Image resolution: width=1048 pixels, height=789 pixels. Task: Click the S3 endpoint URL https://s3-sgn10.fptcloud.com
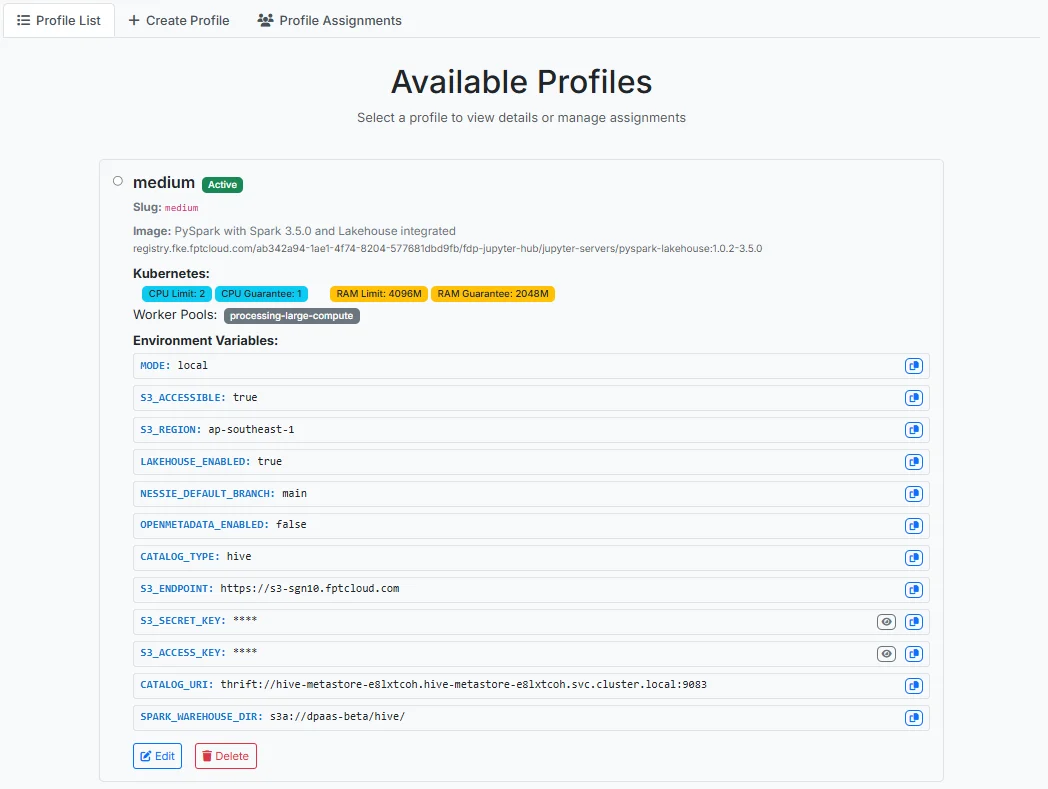pyautogui.click(x=309, y=588)
